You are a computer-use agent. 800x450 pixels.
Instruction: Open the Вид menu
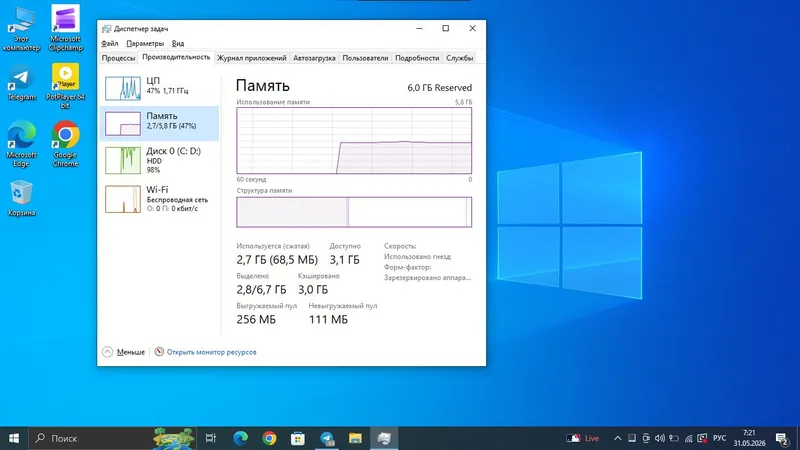point(178,43)
